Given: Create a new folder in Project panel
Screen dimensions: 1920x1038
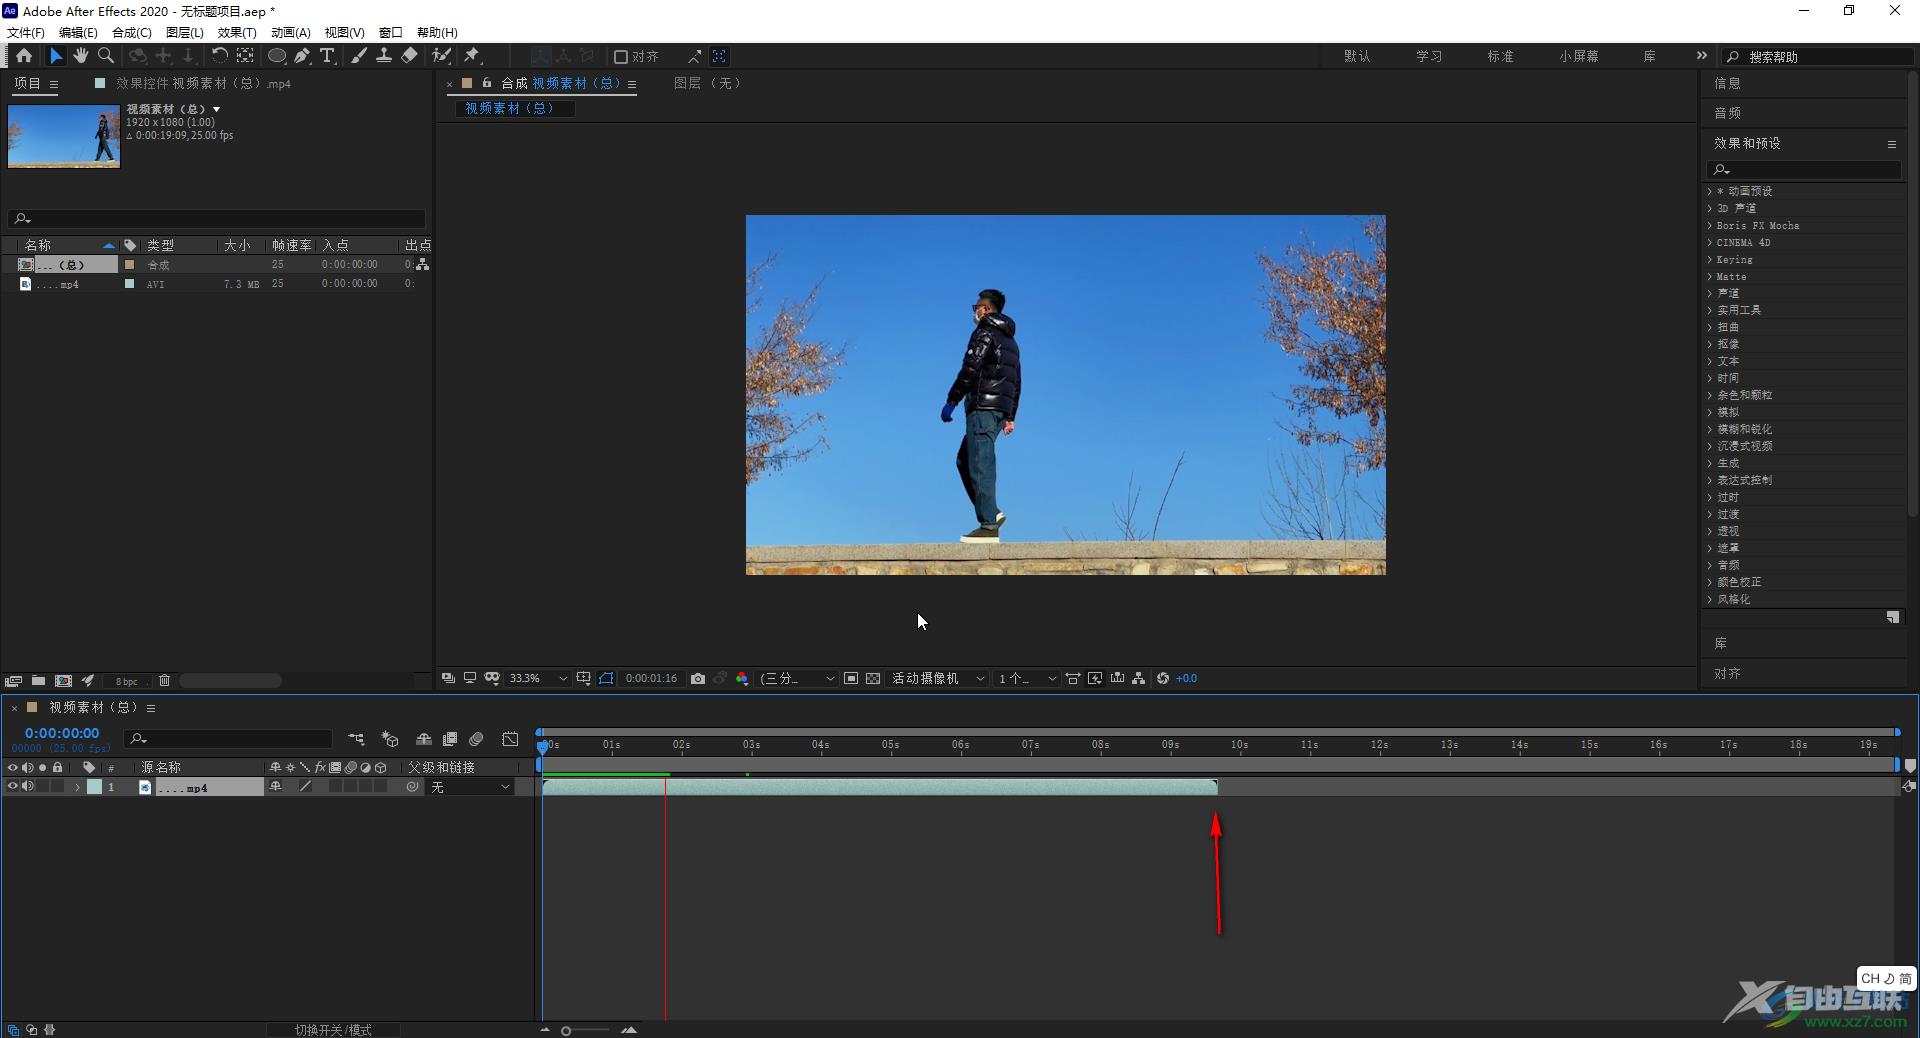Looking at the screenshot, I should 38,681.
